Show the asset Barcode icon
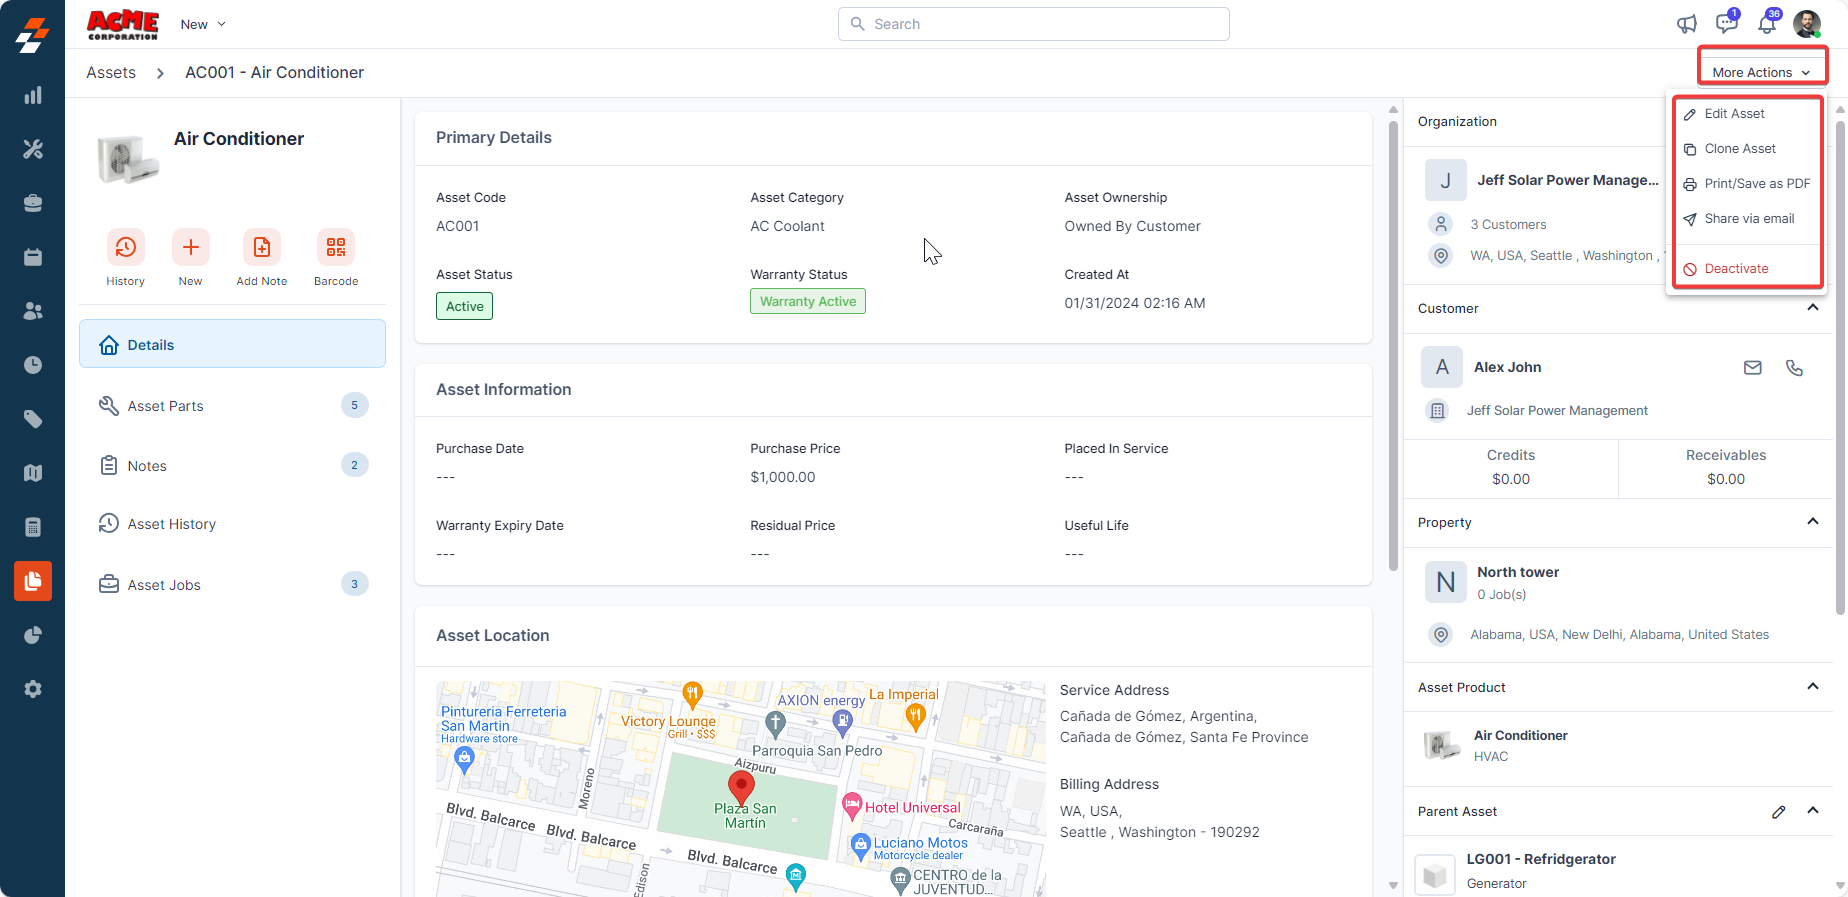The width and height of the screenshot is (1848, 897). tap(336, 247)
